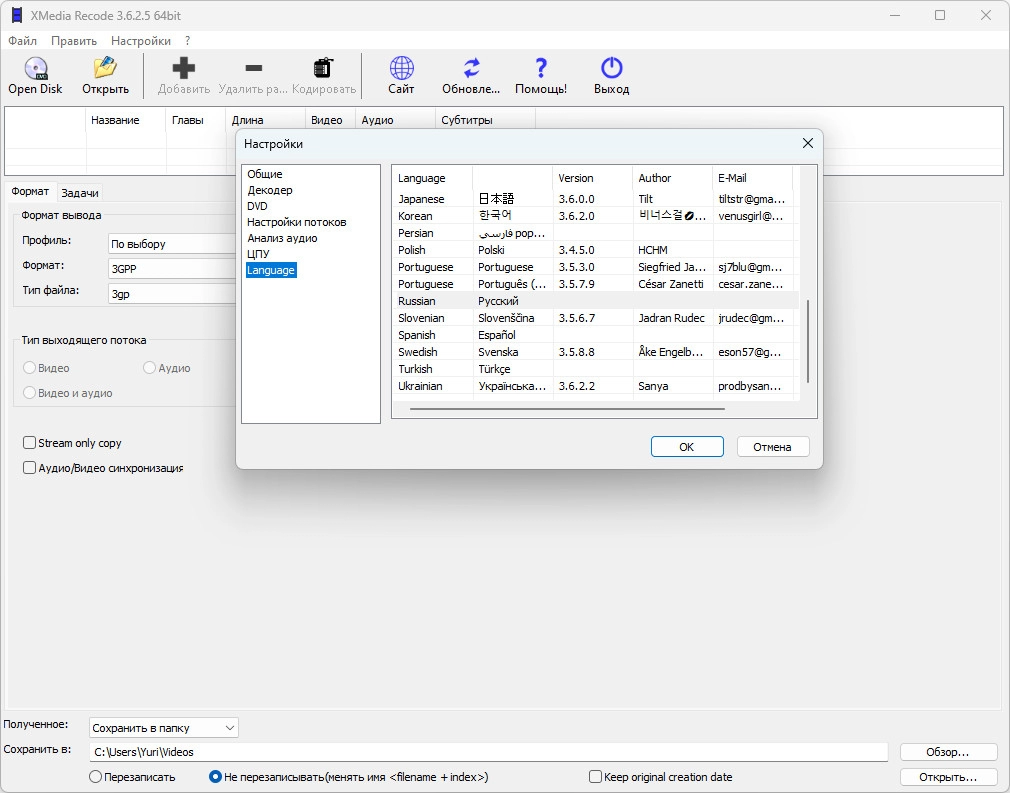Open the Настройки menu
Screen dimensions: 1010x793
coord(140,41)
